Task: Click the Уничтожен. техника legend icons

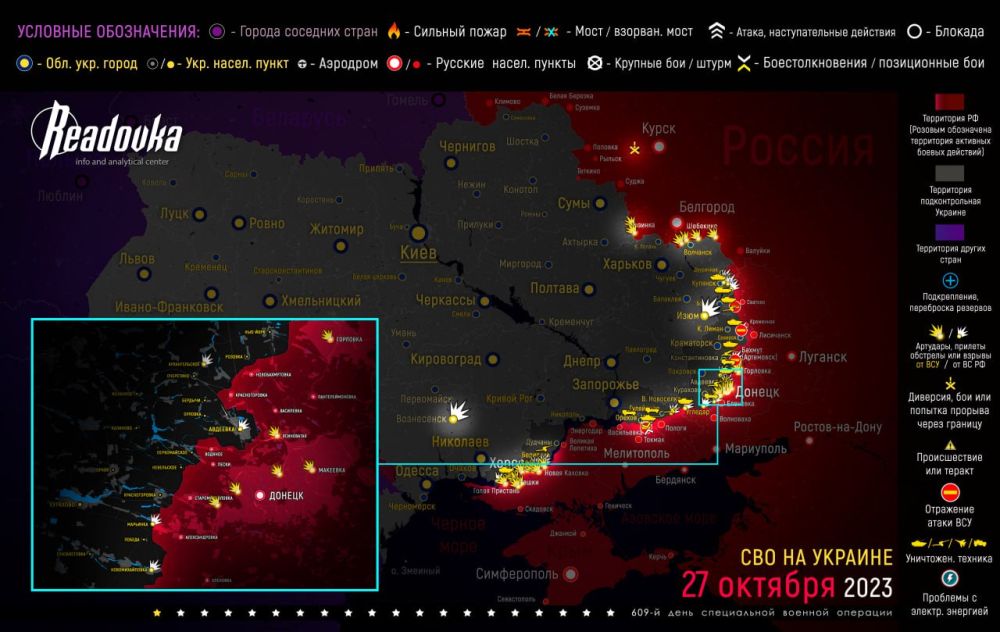Action: 948,543
